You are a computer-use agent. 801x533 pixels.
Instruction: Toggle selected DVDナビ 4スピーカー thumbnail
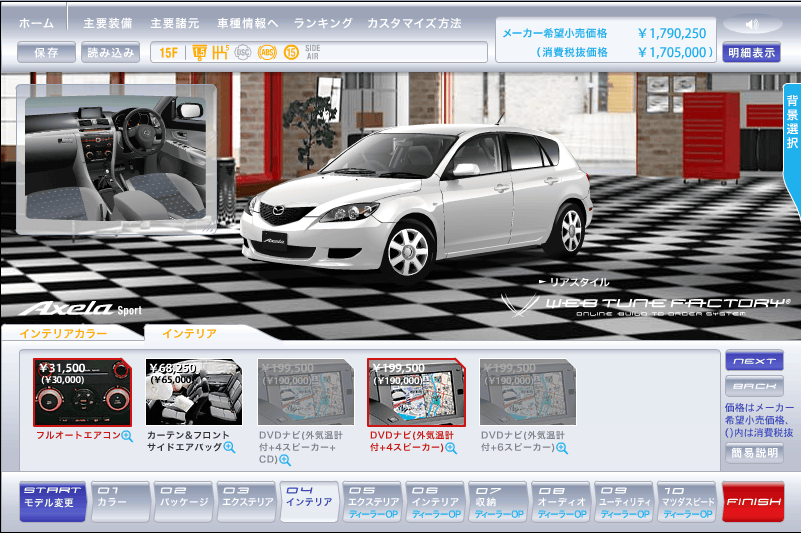416,392
